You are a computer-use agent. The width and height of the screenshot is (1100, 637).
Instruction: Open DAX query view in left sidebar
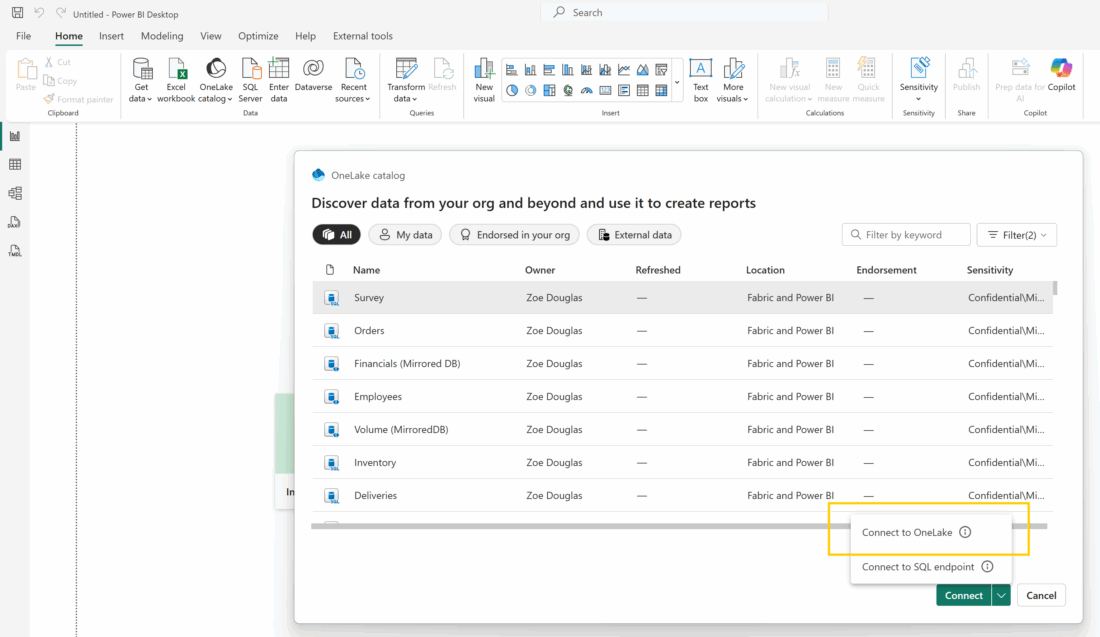15,222
